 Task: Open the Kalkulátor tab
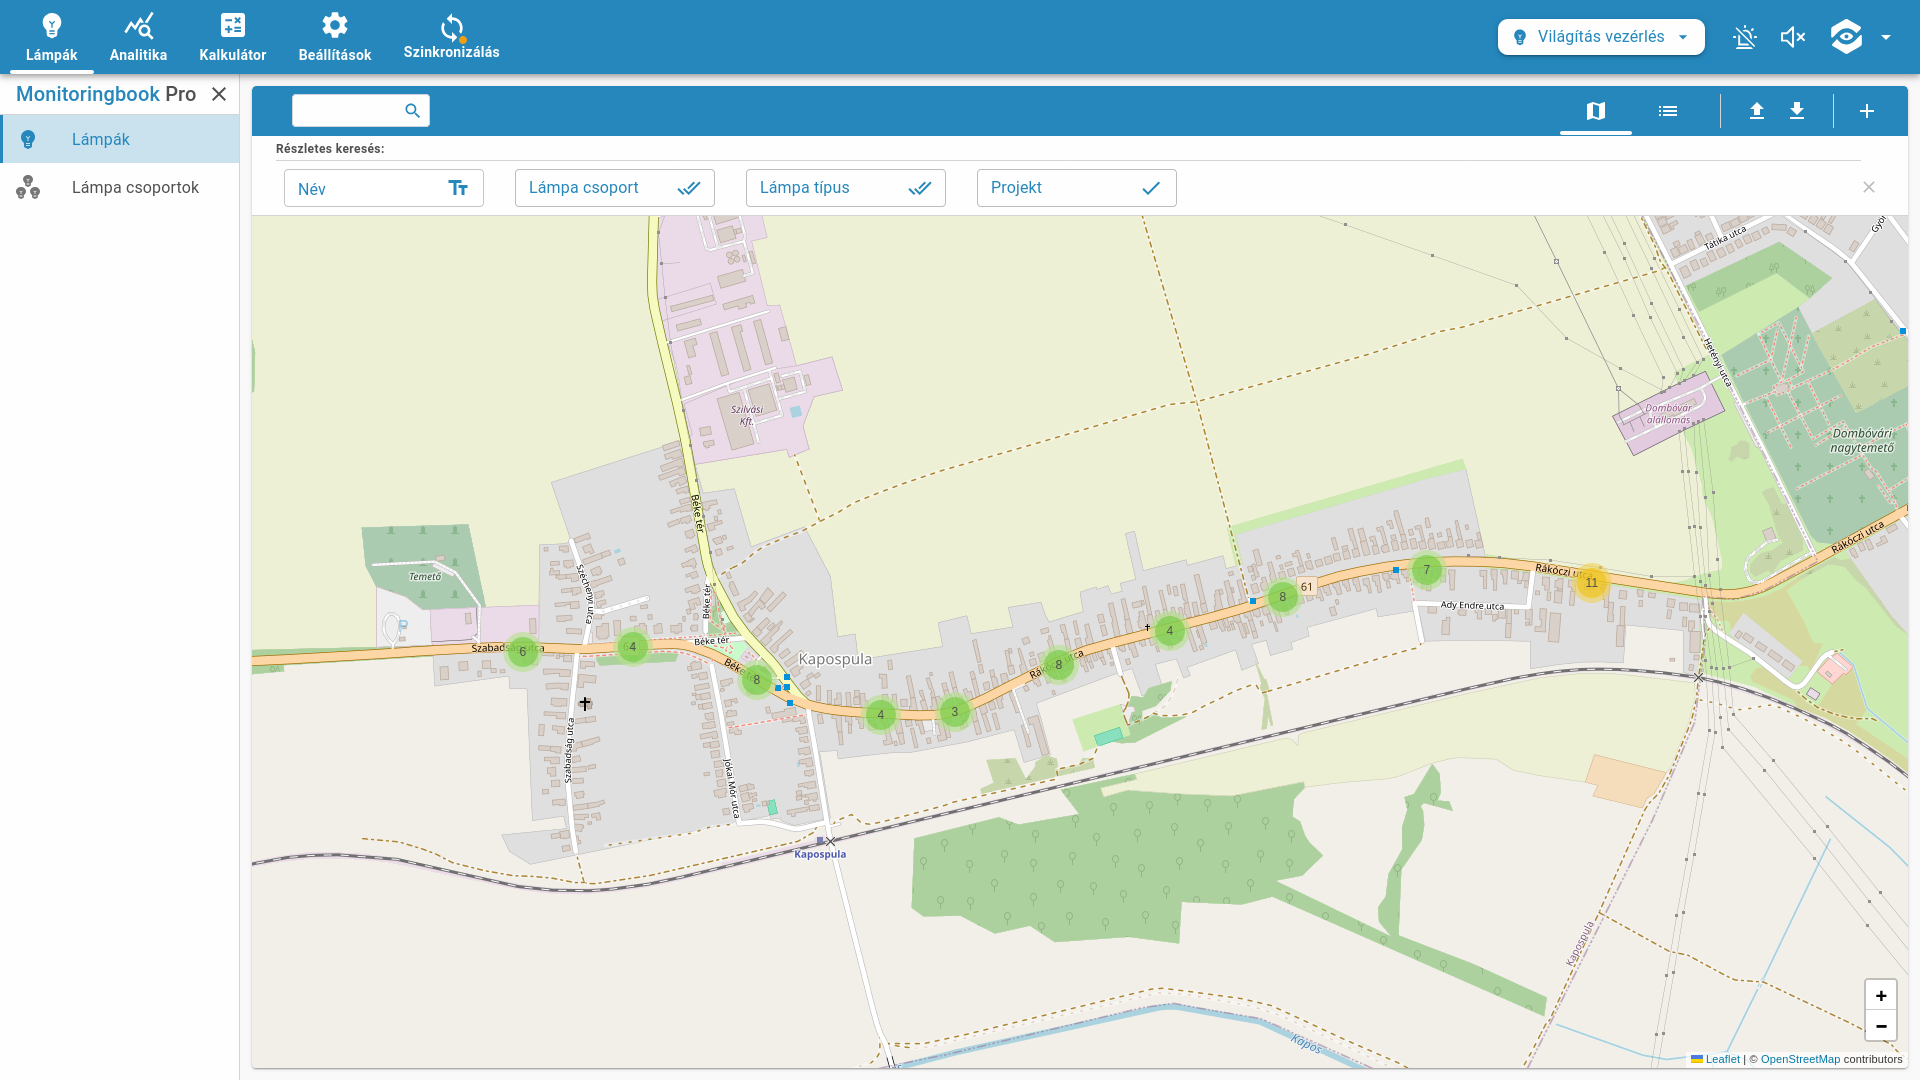(233, 38)
